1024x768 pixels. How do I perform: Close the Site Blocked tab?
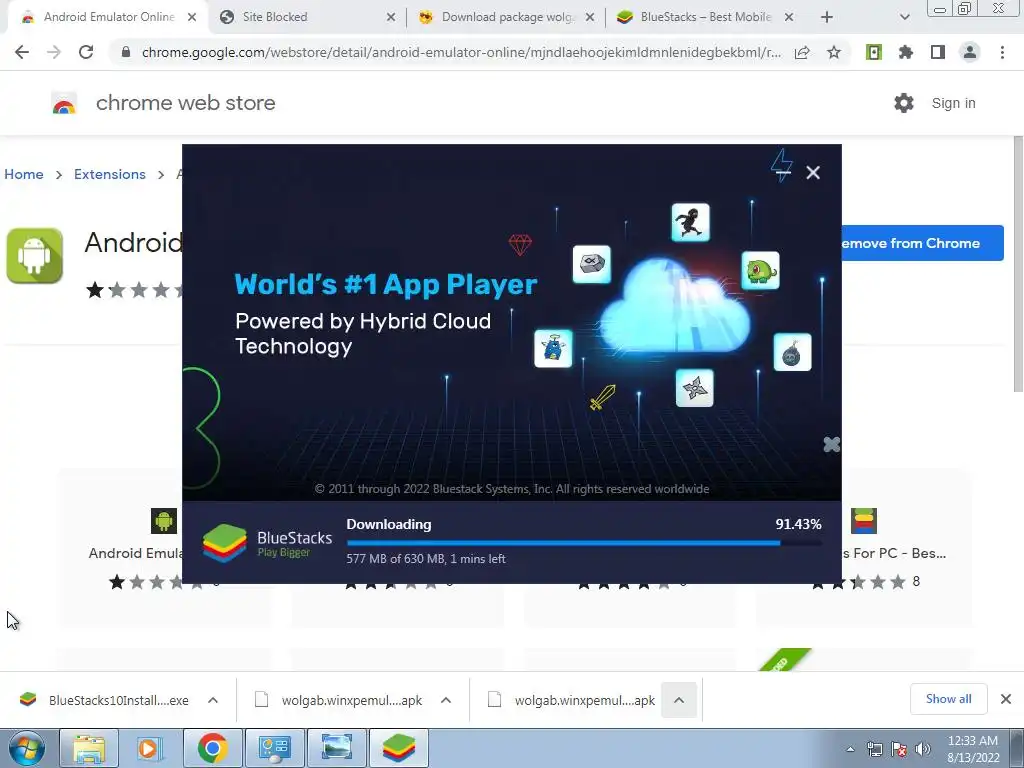[391, 17]
